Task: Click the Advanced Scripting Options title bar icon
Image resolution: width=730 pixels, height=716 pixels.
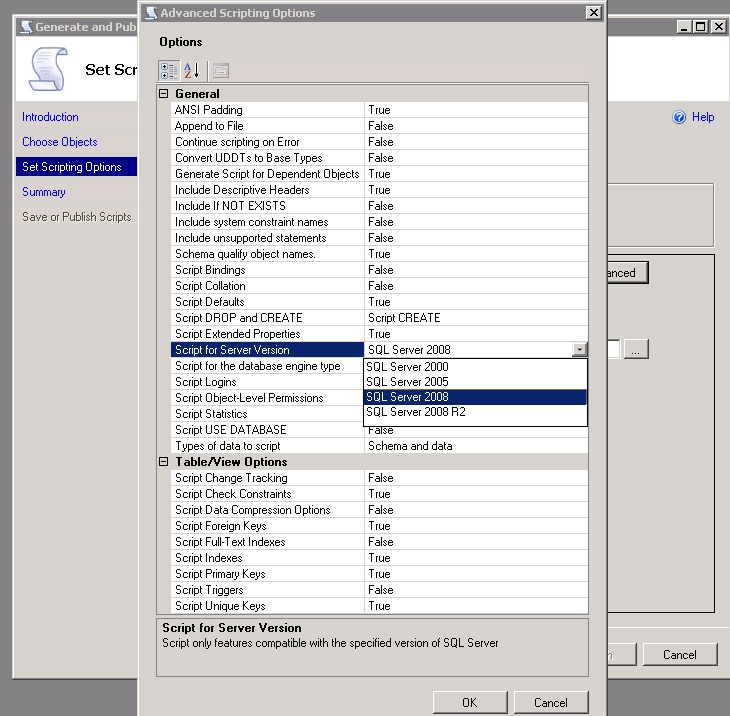Action: 150,13
